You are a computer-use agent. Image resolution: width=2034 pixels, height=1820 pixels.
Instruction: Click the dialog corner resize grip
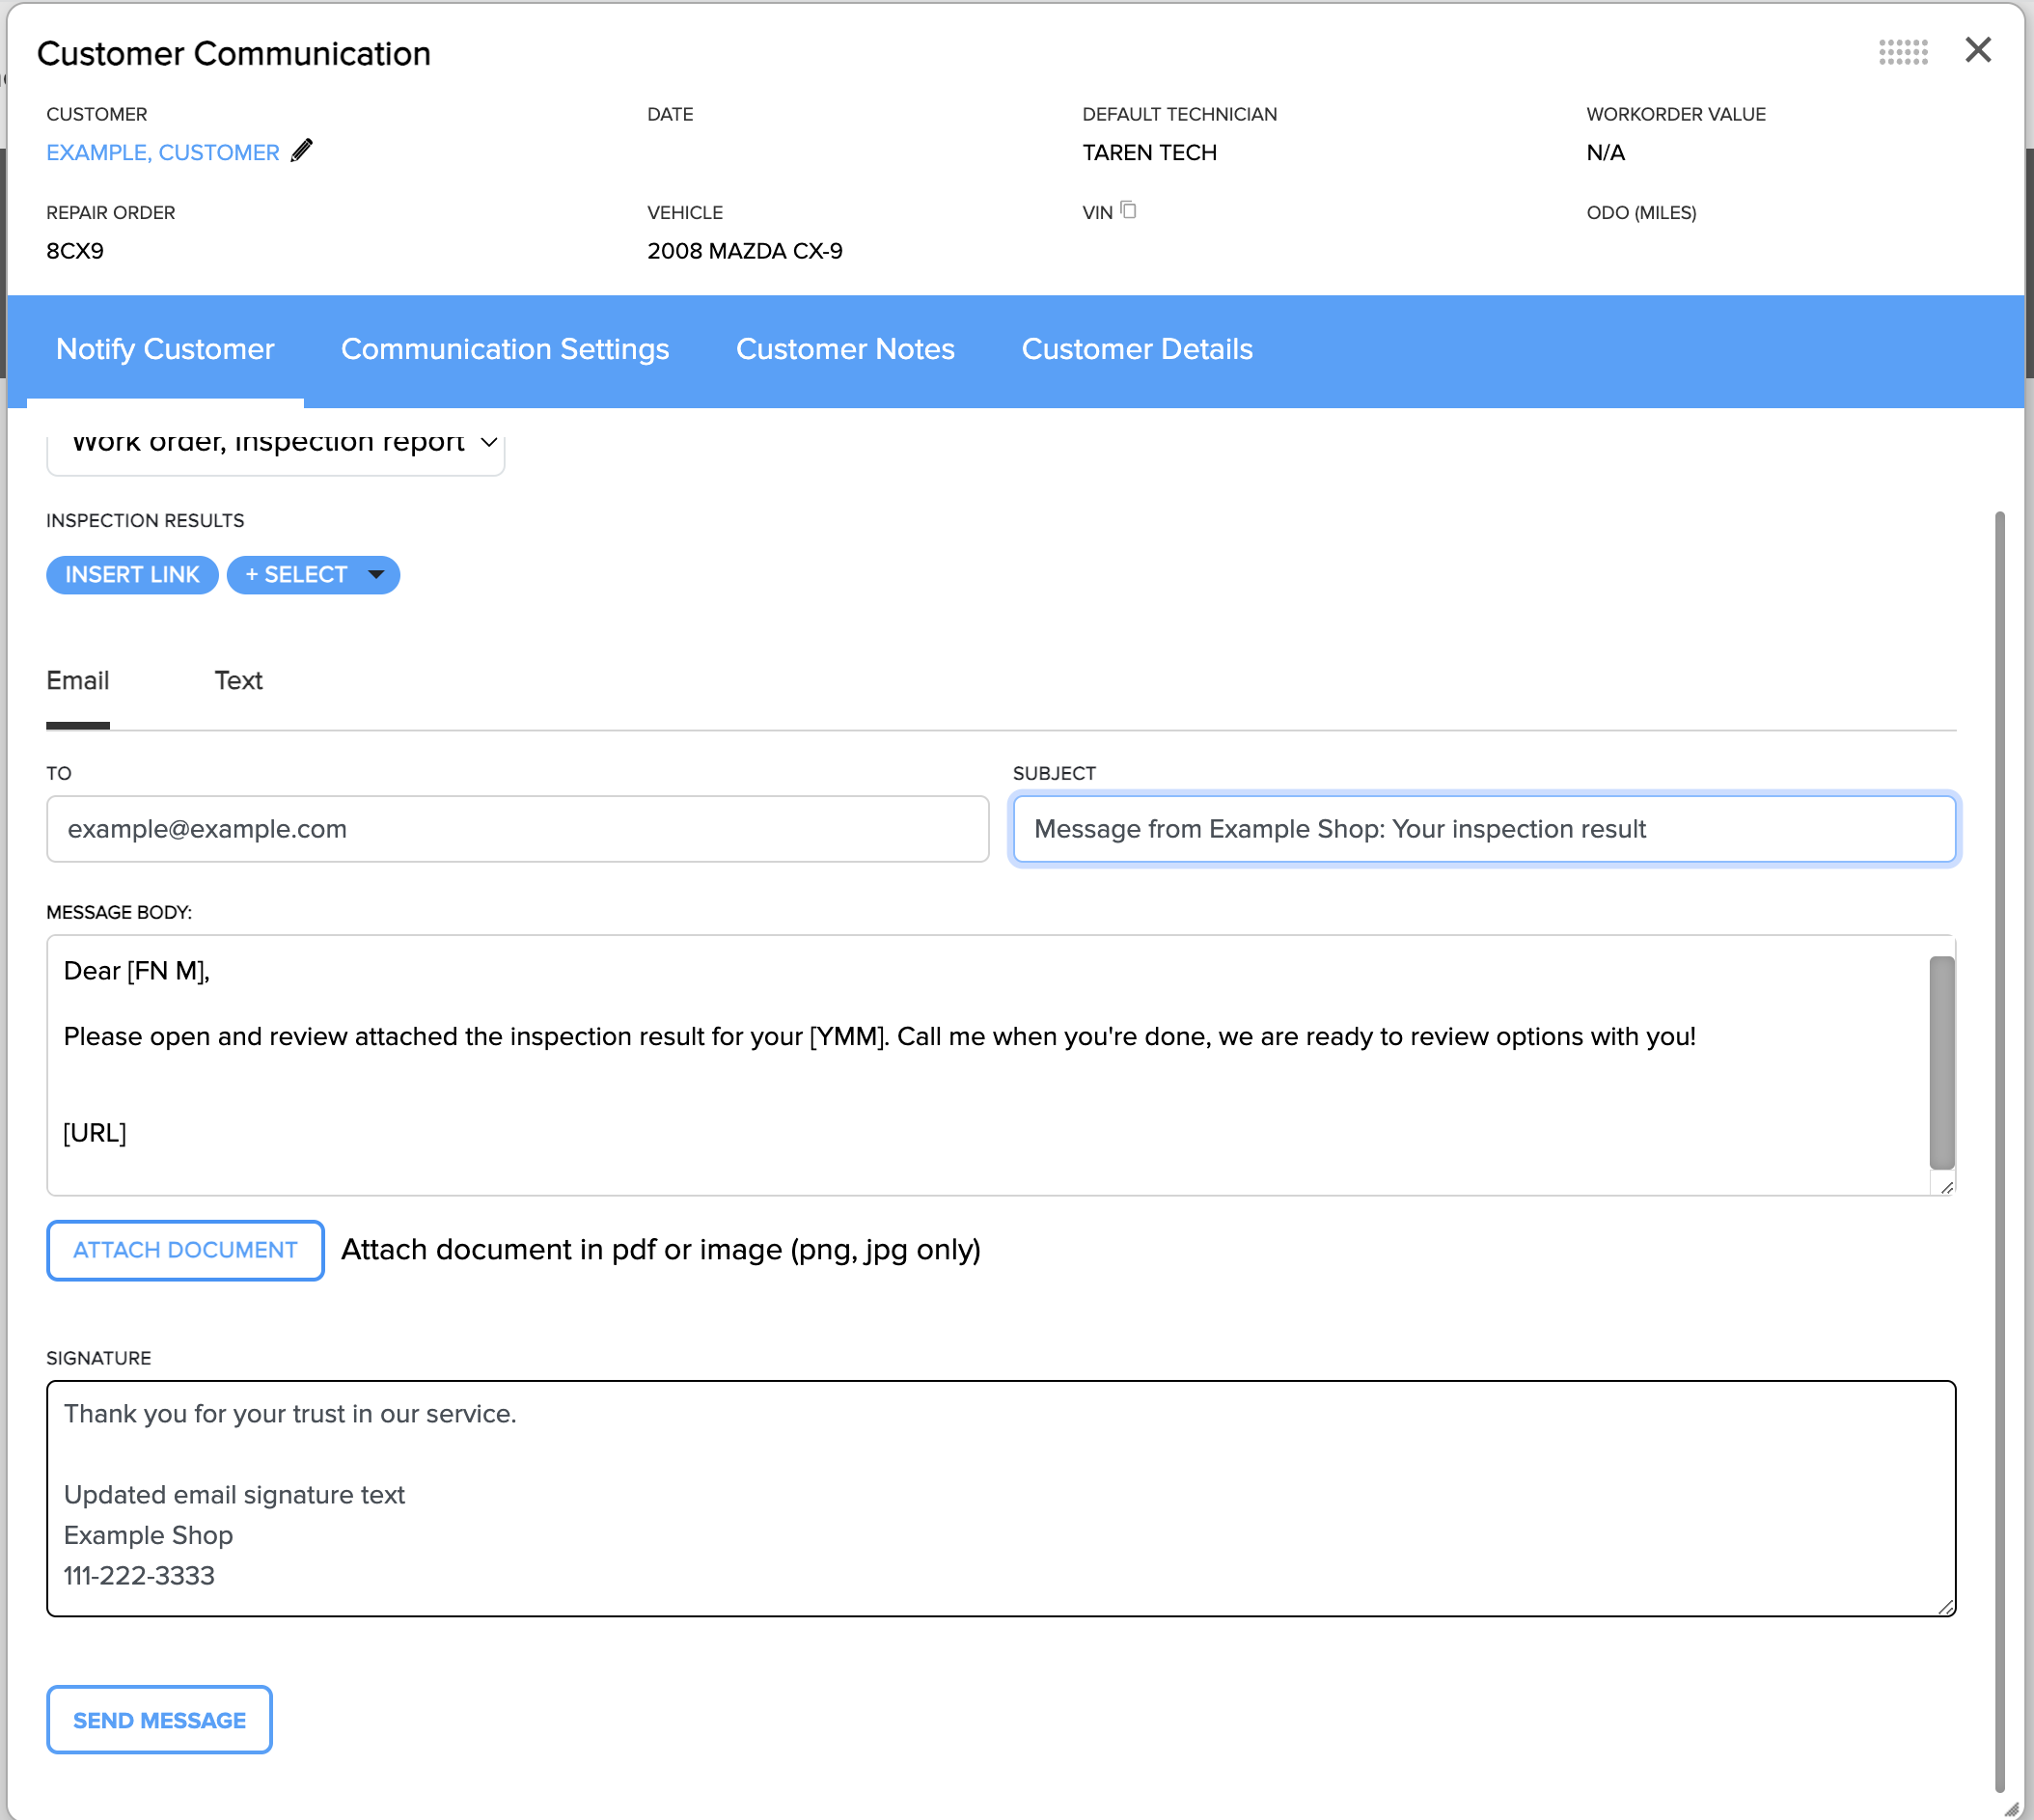(2012, 1808)
